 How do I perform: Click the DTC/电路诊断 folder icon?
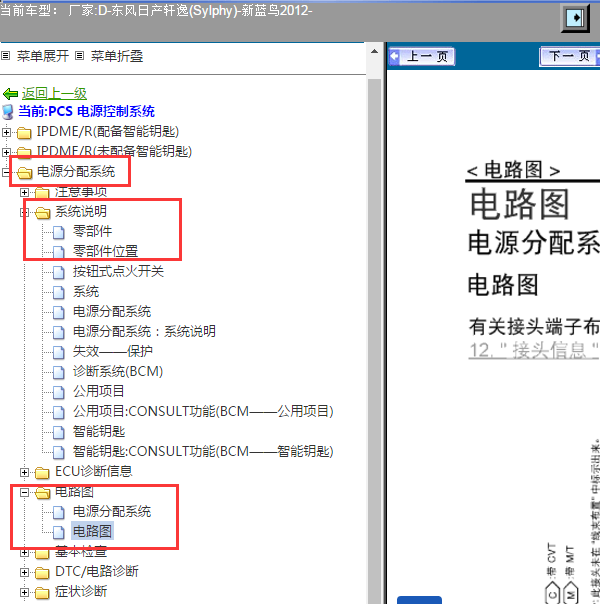point(42,573)
